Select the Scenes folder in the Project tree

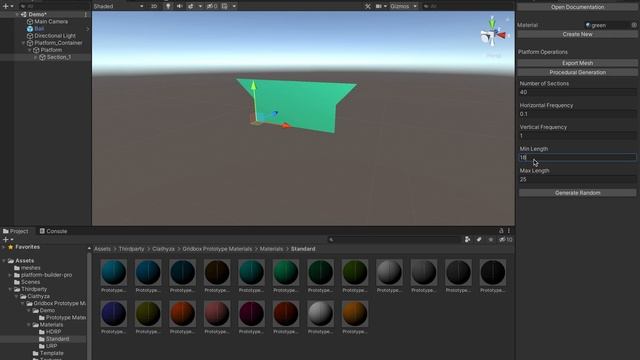coord(31,282)
